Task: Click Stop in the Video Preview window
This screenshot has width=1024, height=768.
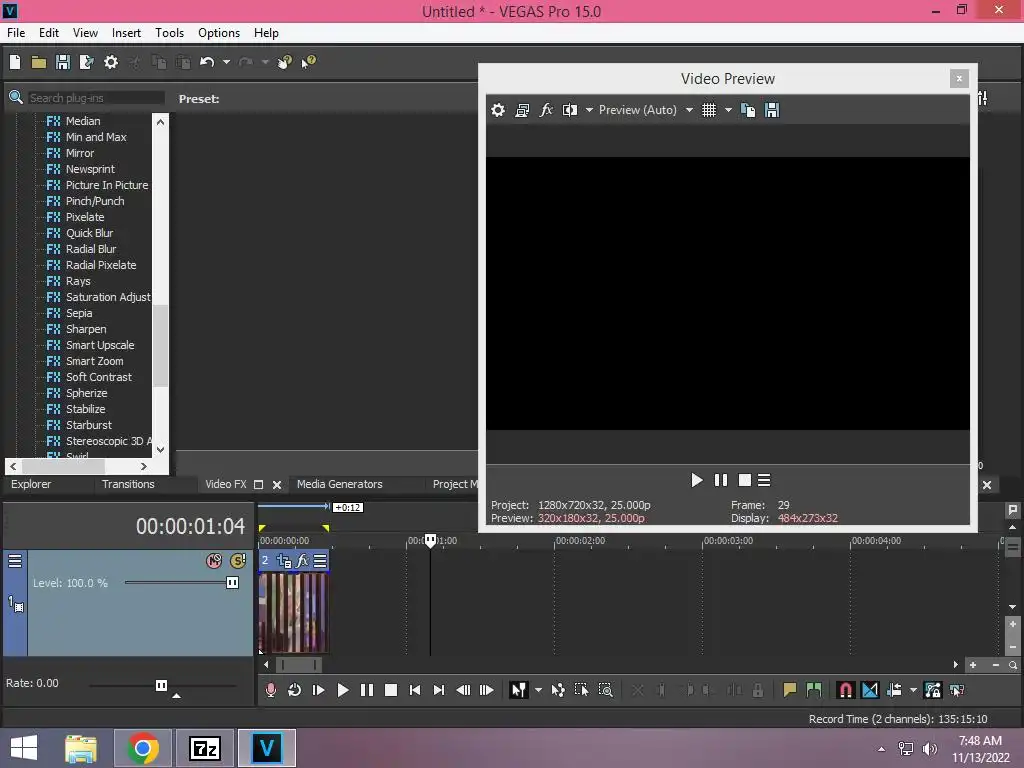Action: [x=744, y=480]
